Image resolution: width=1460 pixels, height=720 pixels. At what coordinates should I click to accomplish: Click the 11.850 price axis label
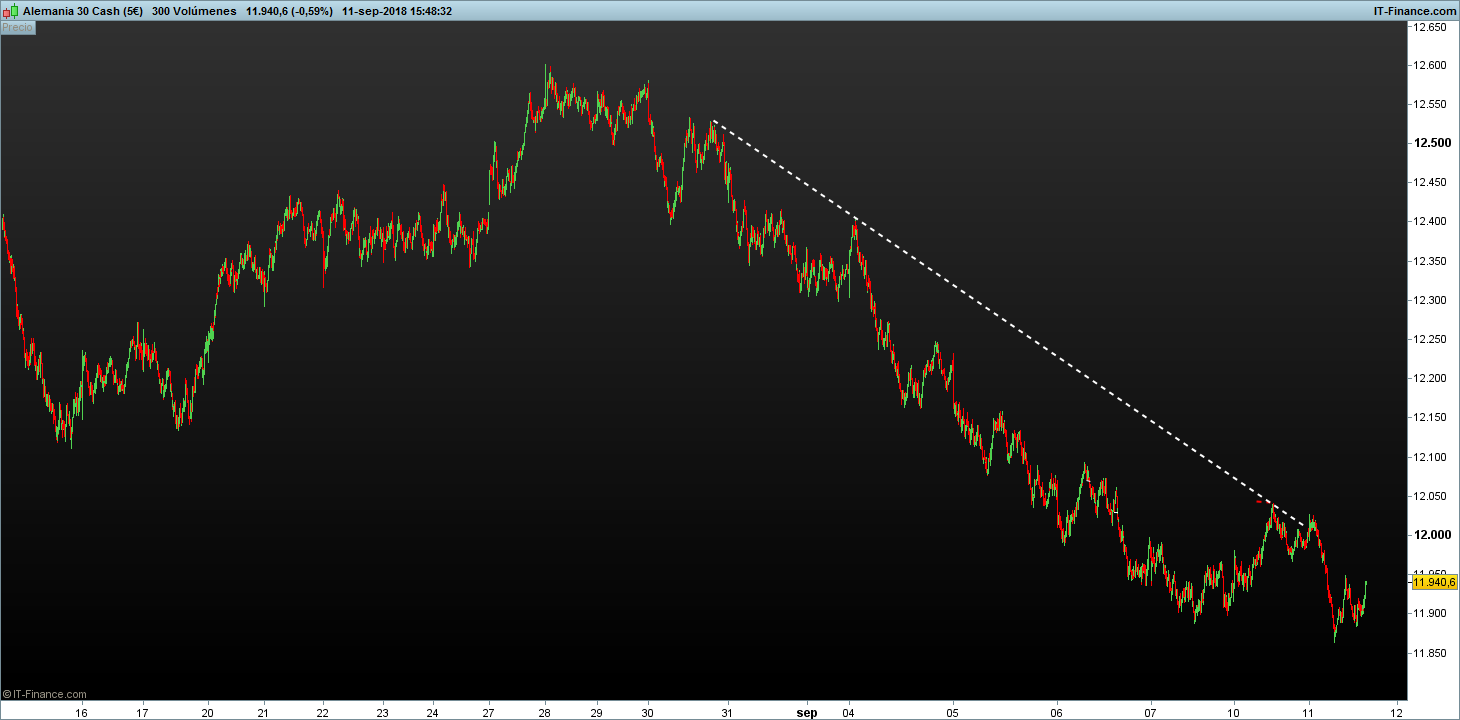1429,654
